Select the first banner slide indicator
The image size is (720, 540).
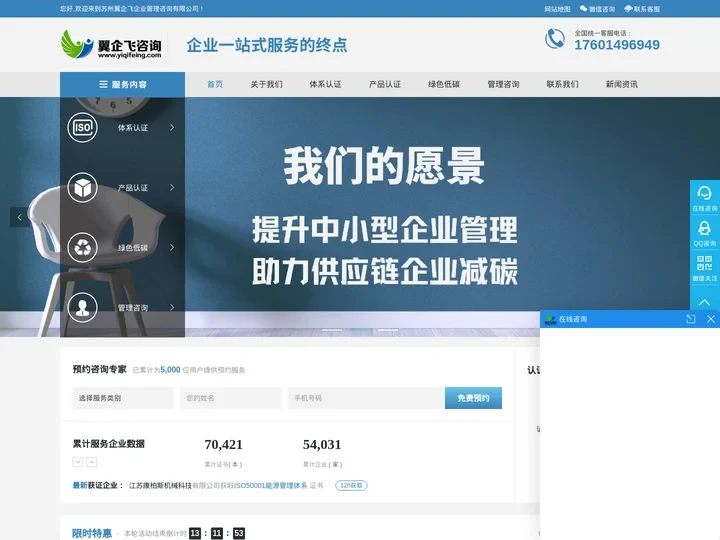pos(332,330)
